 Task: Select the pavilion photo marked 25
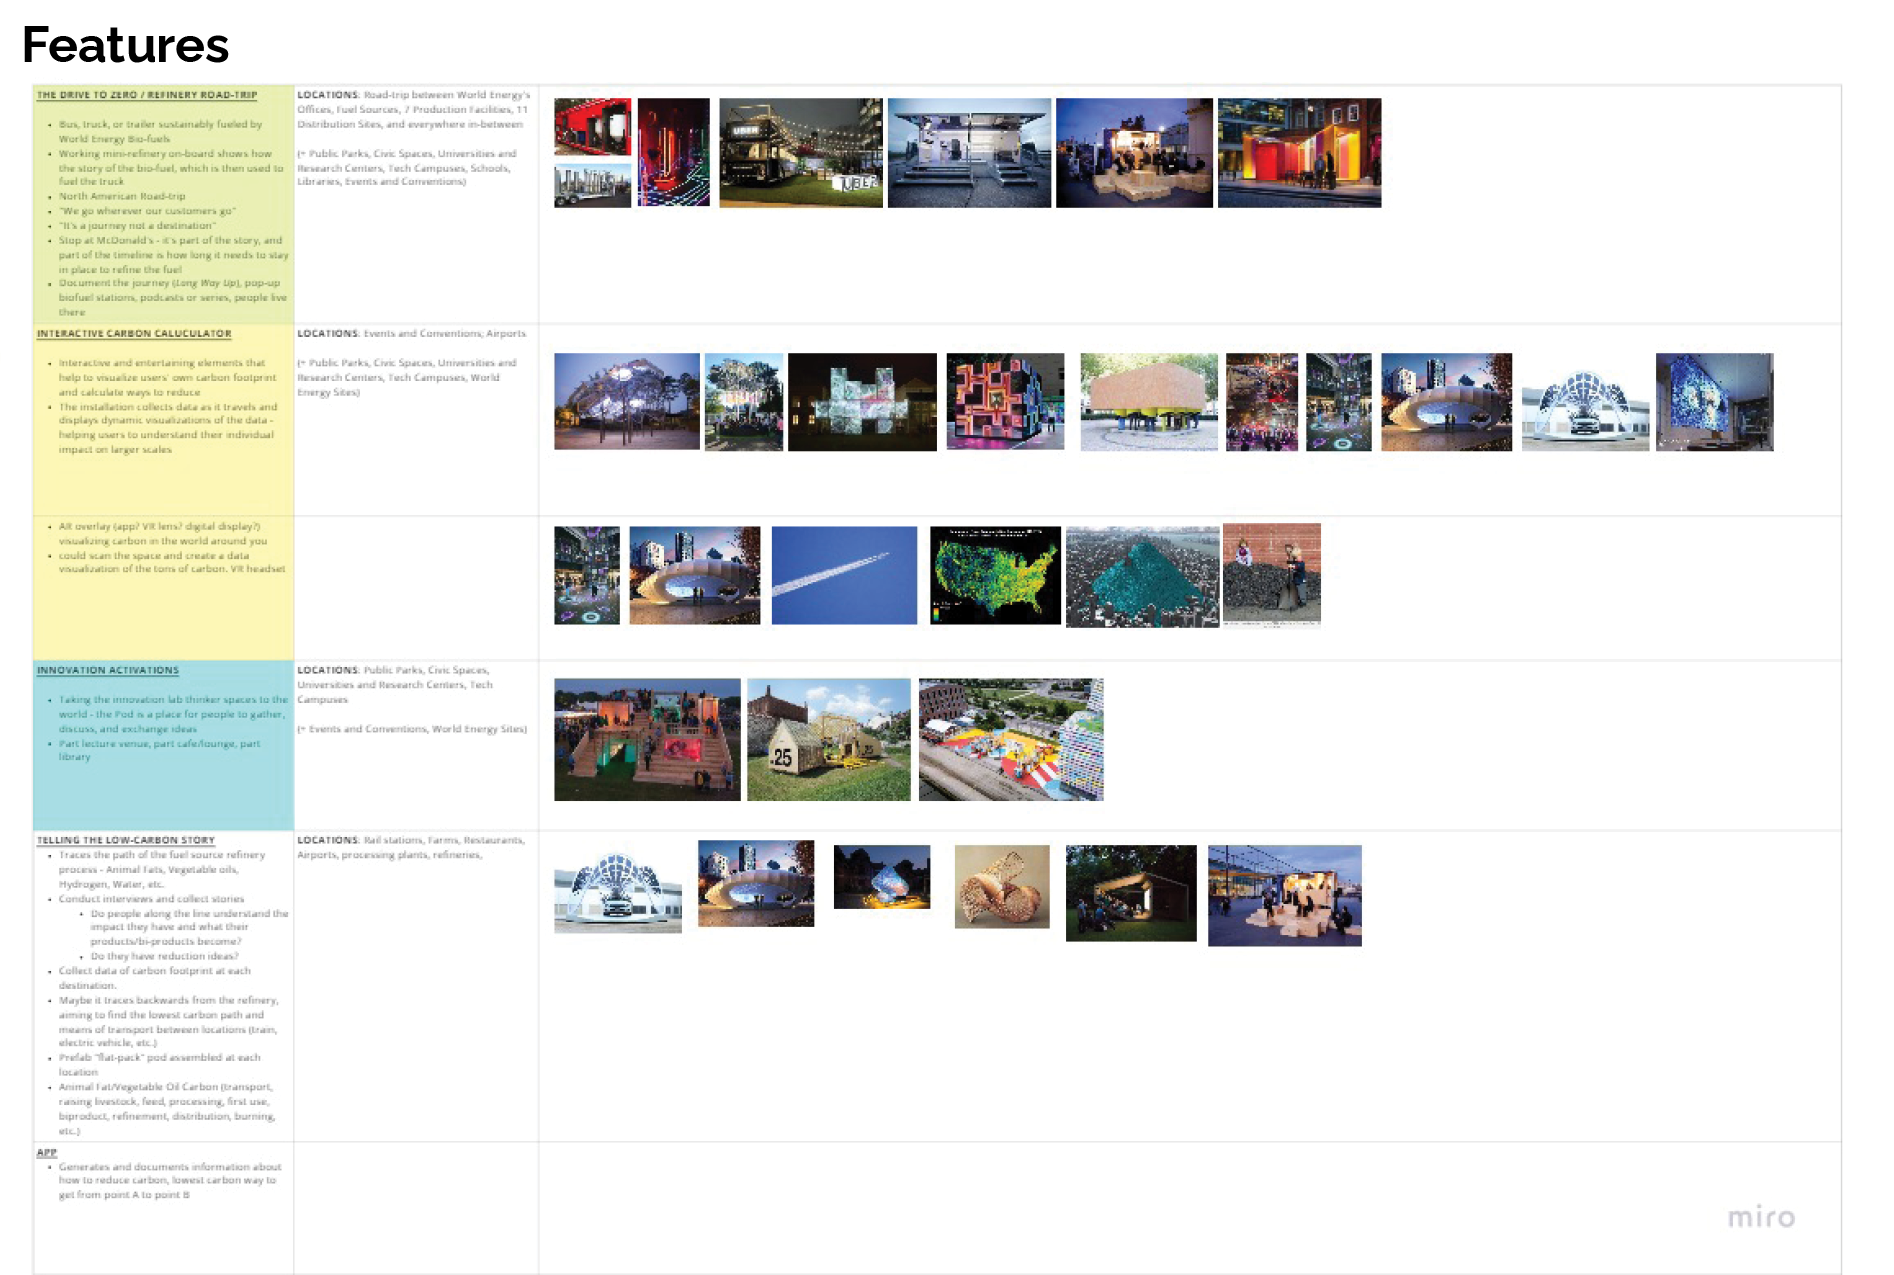click(828, 740)
